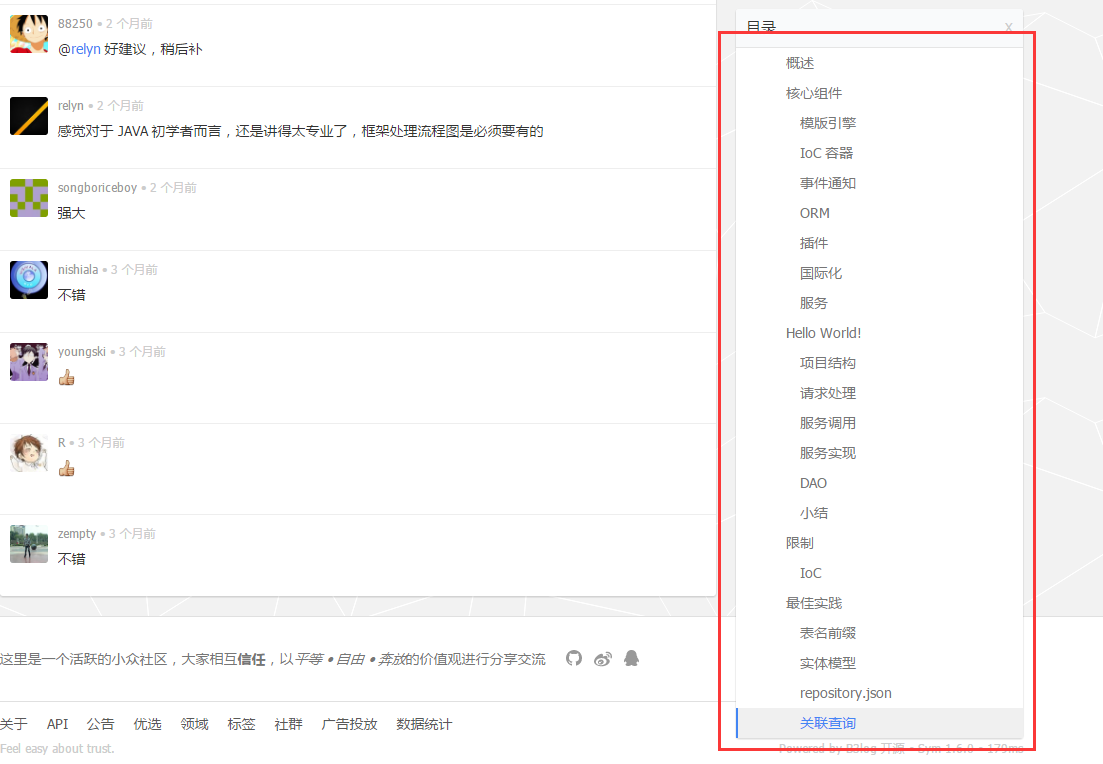
Task: Open the nishiala username link
Action: 78,269
